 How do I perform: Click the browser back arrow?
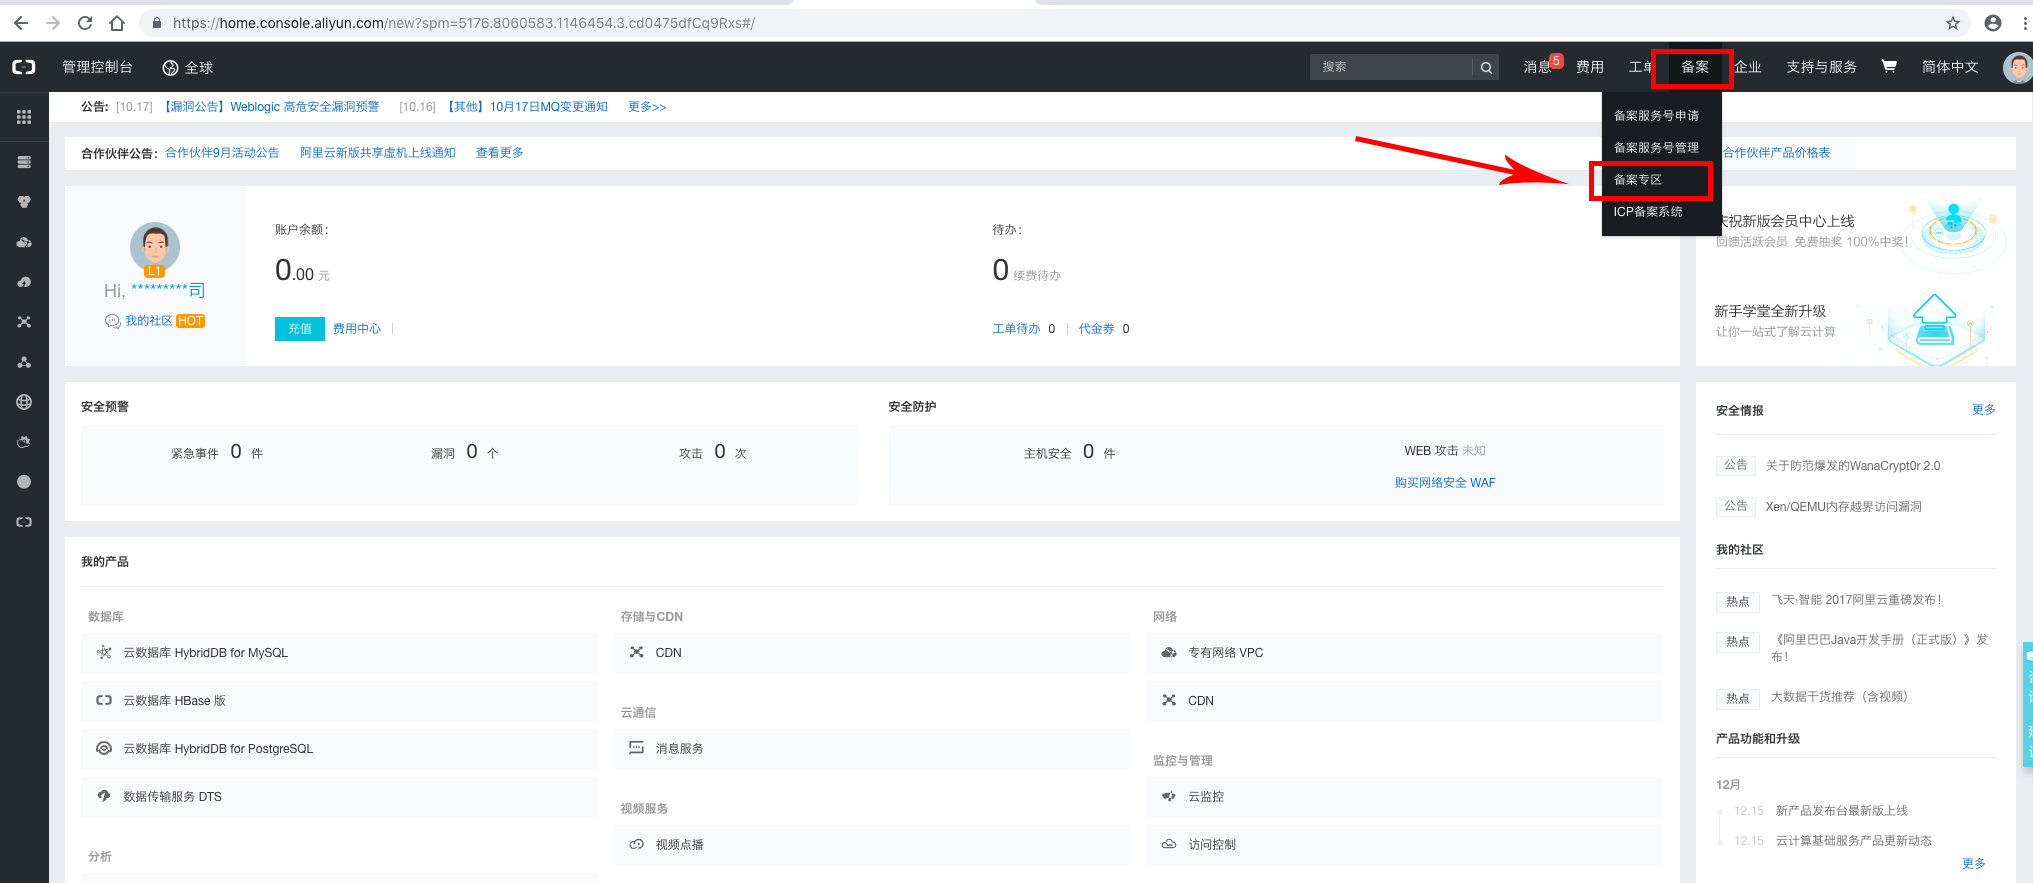point(21,23)
